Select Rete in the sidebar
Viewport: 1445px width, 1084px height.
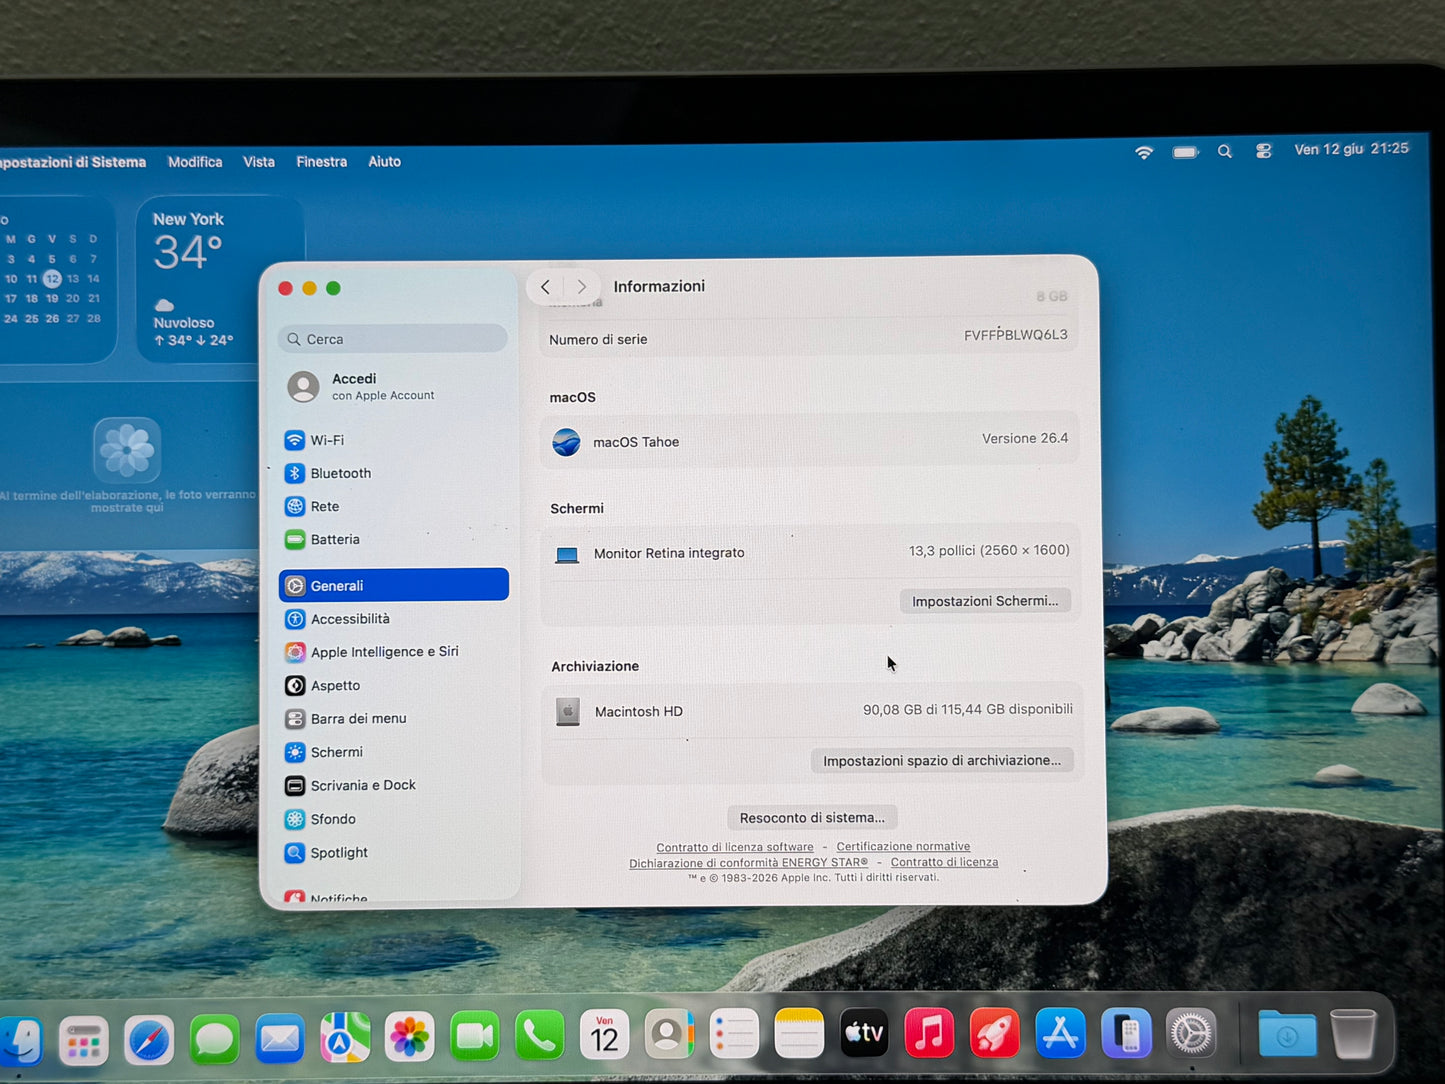pos(393,506)
